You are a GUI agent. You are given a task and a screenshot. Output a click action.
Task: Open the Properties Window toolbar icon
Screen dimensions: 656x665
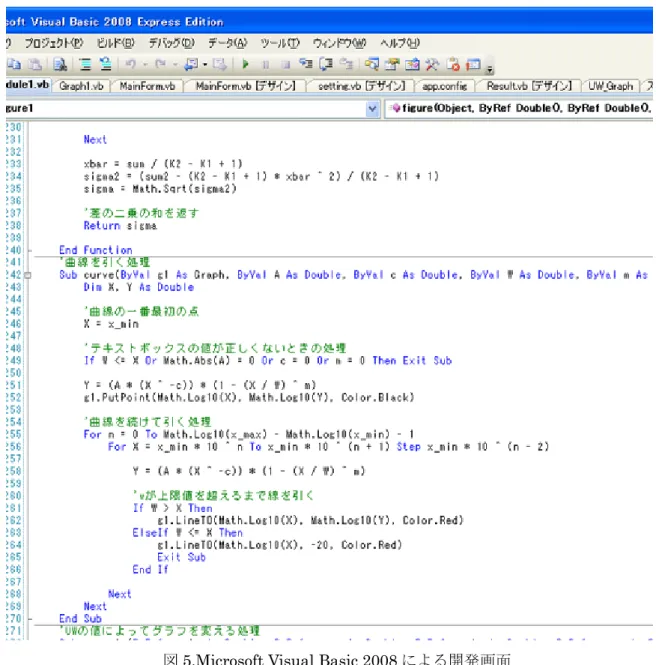coord(391,64)
